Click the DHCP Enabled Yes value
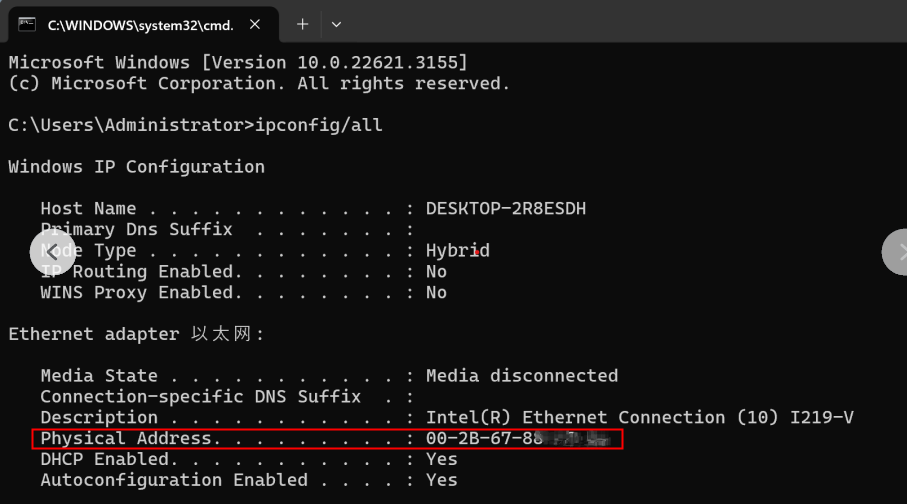Screen dimensions: 907x504 point(441,459)
